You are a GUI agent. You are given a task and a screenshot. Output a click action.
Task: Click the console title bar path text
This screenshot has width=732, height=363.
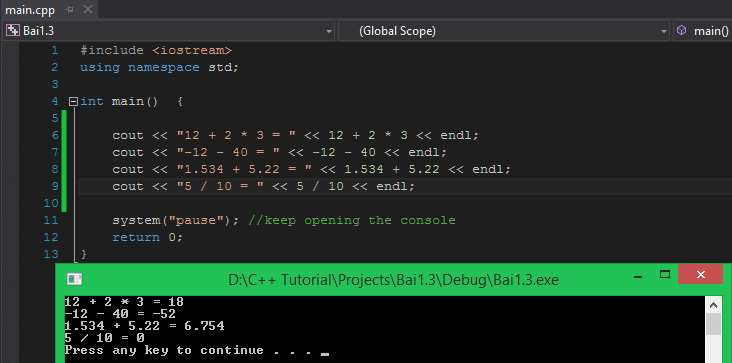click(x=393, y=279)
